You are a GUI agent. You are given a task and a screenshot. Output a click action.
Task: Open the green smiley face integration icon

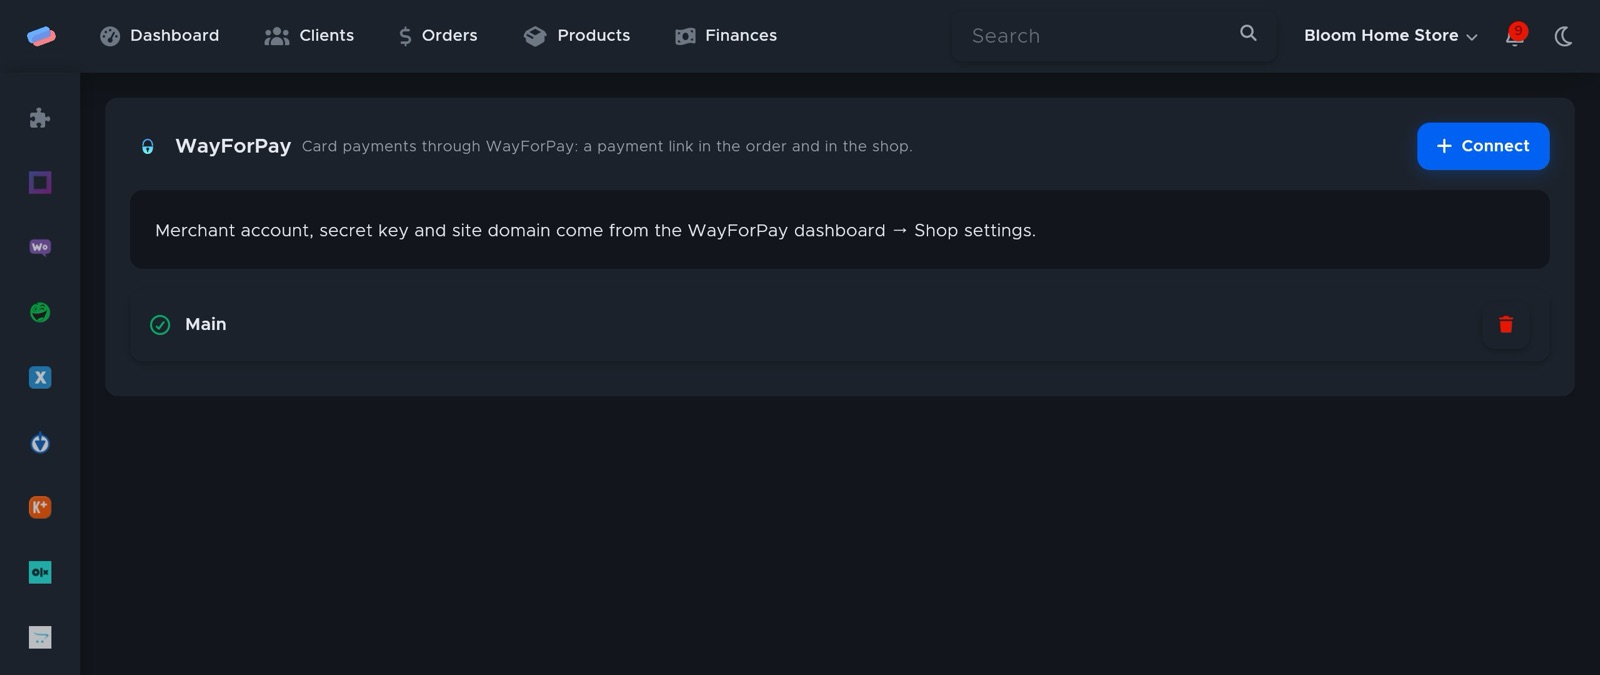click(40, 312)
